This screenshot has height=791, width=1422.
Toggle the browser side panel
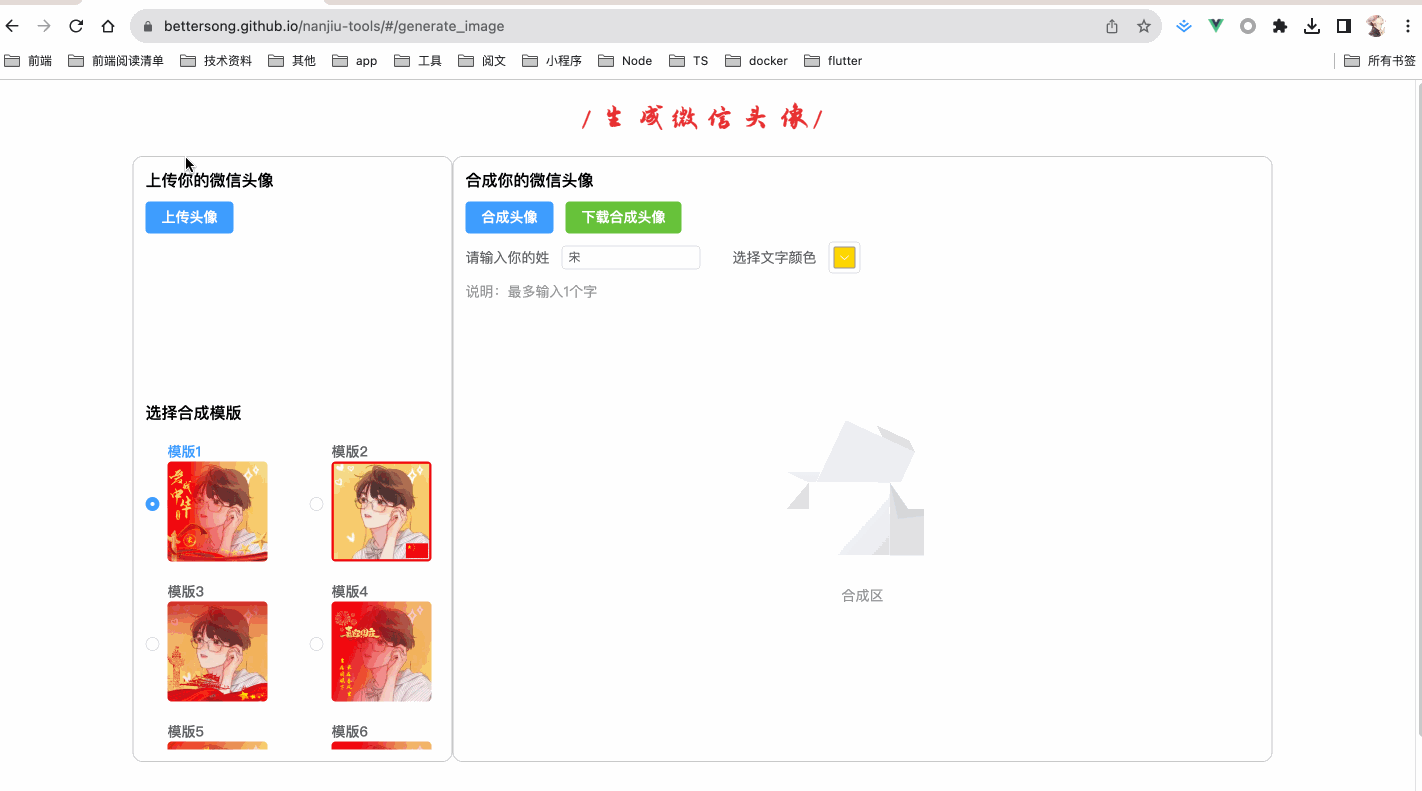pyautogui.click(x=1344, y=26)
